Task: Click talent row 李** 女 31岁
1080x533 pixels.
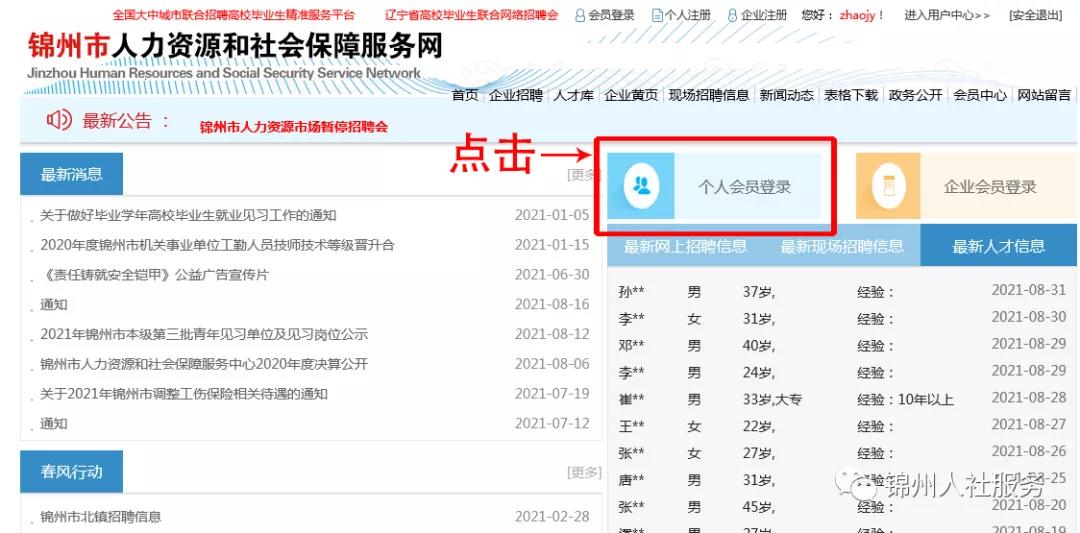Action: [842, 318]
